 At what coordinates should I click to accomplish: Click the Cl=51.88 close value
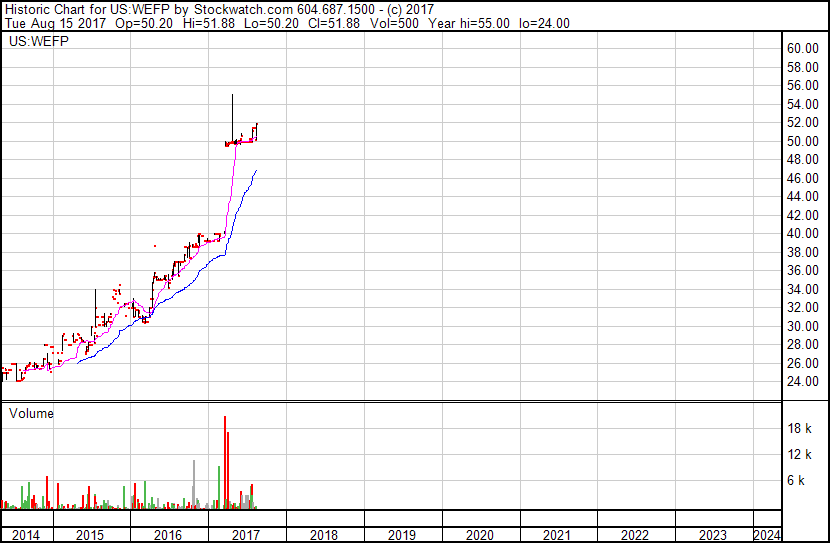(x=334, y=23)
